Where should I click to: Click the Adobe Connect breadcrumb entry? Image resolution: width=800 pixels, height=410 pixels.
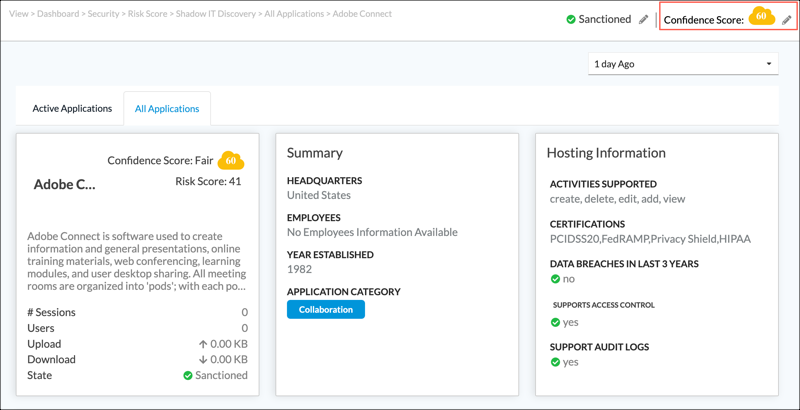[362, 14]
